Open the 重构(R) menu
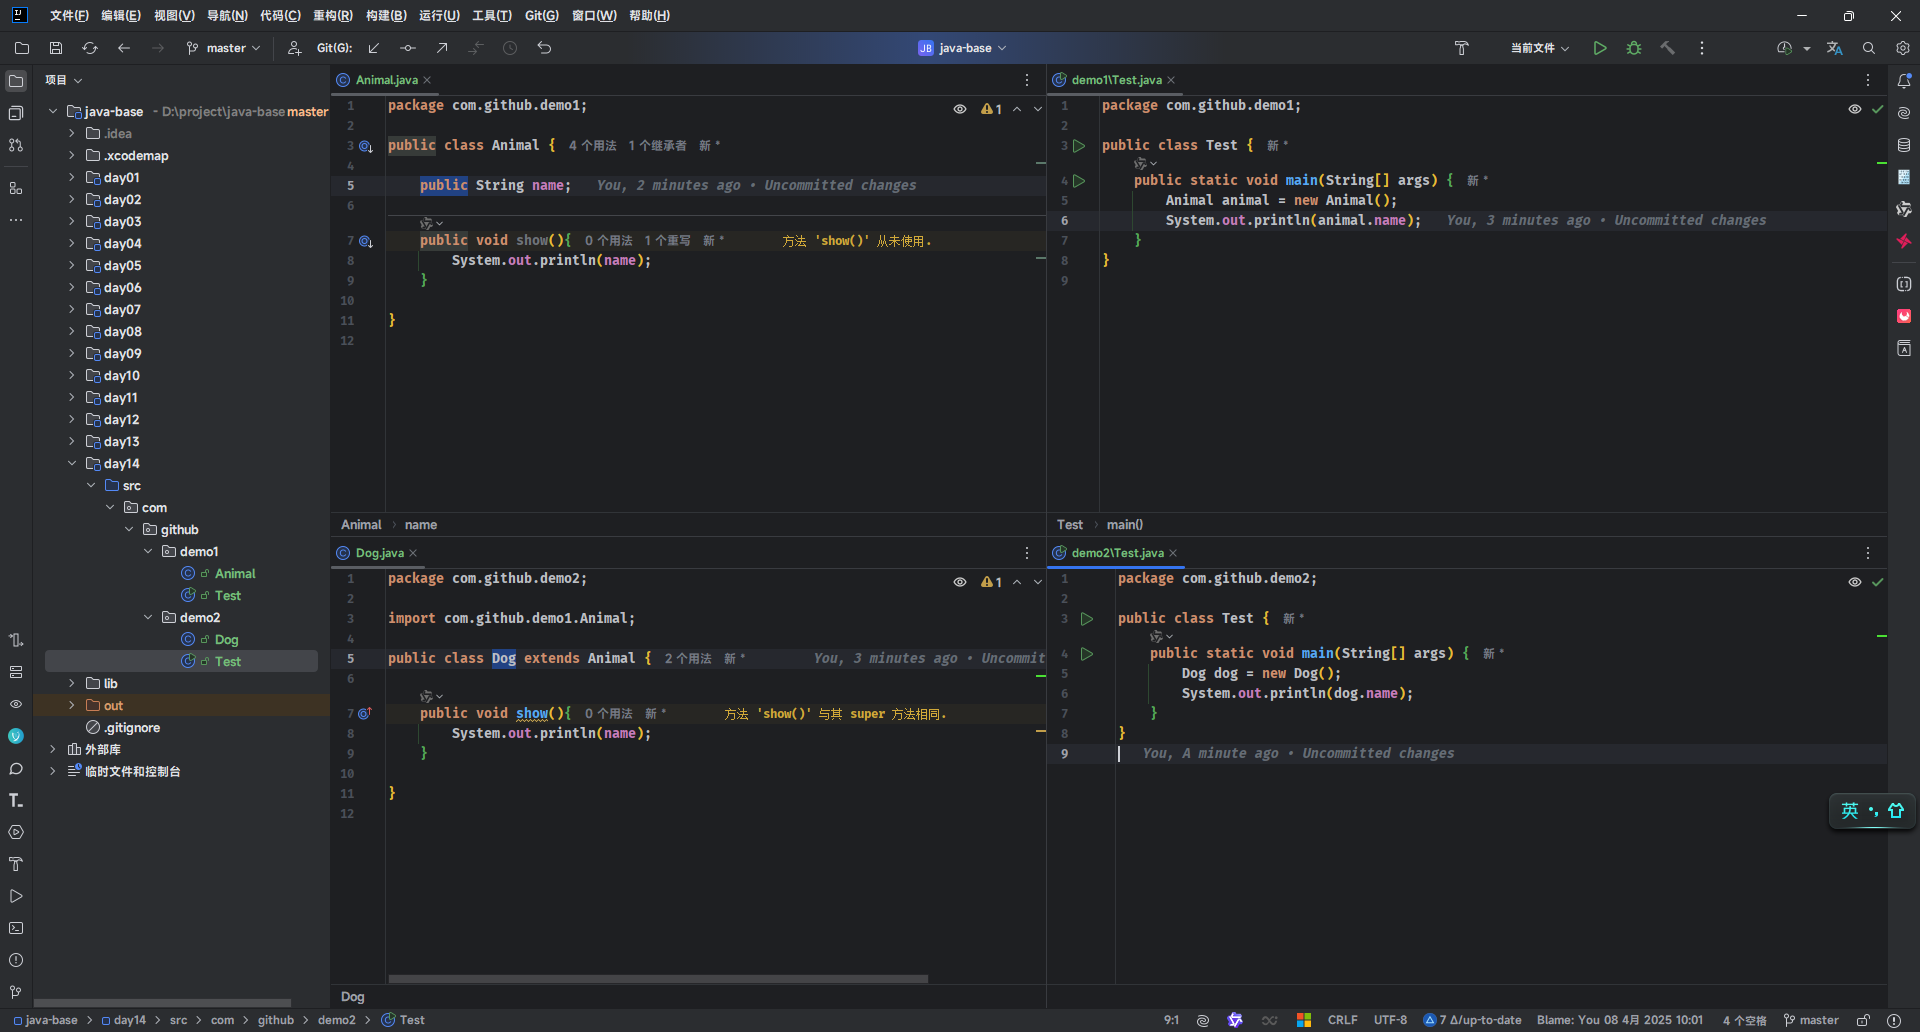 [x=332, y=16]
